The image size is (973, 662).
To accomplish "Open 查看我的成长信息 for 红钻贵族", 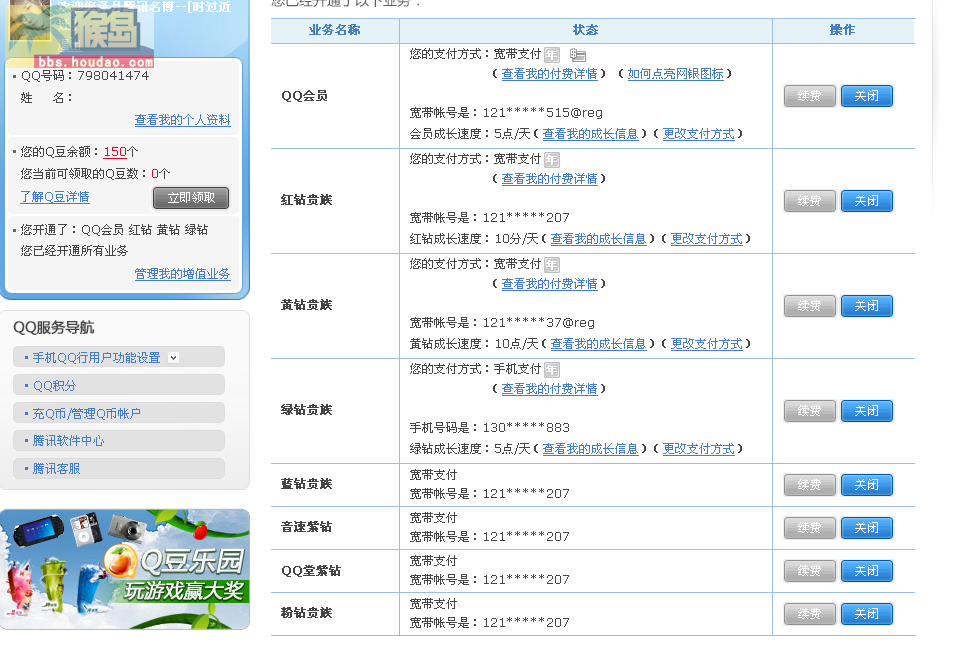I will (598, 239).
